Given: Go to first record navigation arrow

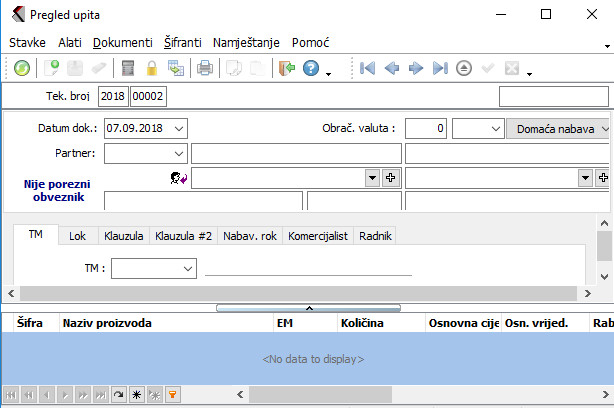Looking at the screenshot, I should (x=367, y=69).
